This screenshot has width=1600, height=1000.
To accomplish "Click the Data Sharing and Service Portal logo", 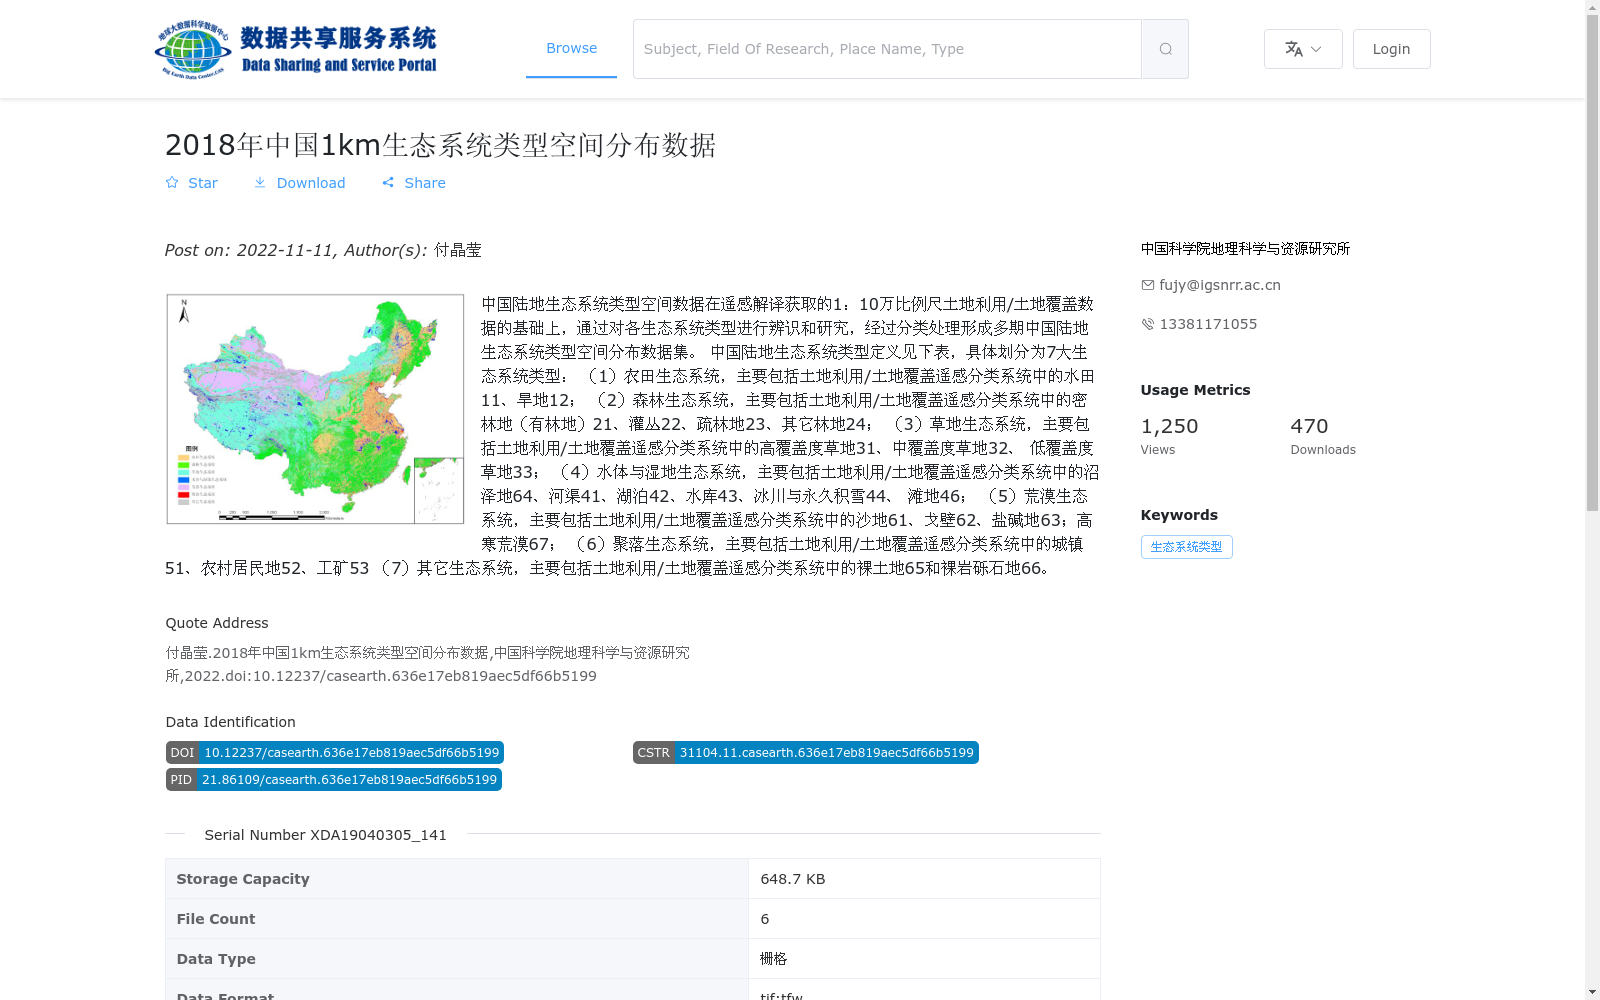I will tap(296, 49).
